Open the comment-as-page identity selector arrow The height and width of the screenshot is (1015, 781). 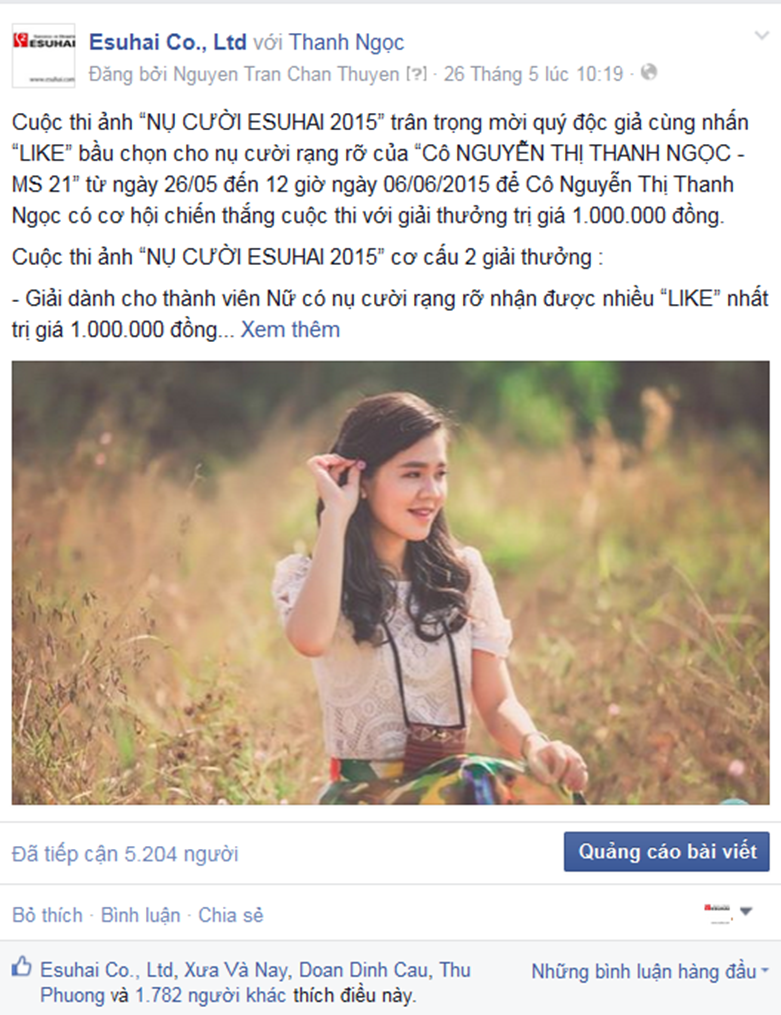coord(746,911)
